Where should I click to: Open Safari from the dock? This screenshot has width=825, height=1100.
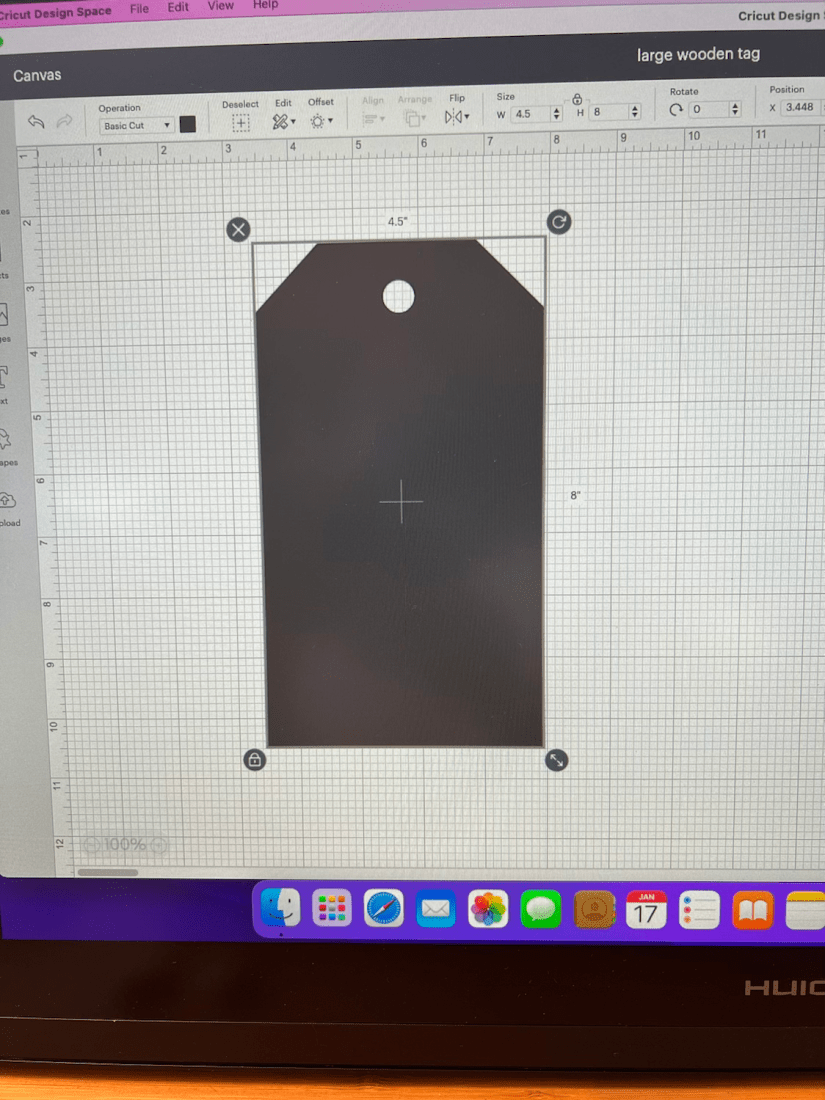pos(383,908)
